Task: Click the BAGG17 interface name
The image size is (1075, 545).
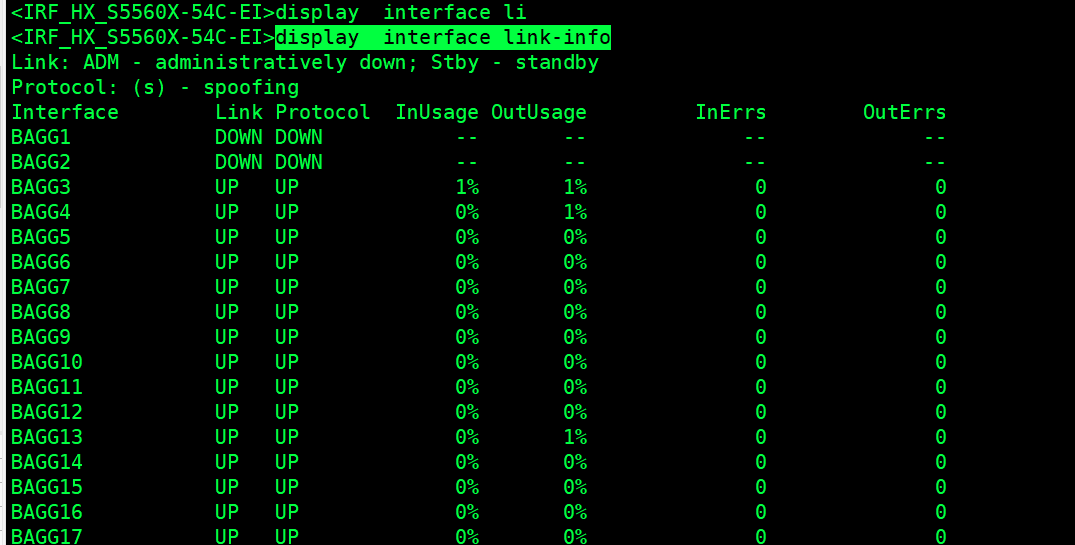Action: tap(47, 536)
